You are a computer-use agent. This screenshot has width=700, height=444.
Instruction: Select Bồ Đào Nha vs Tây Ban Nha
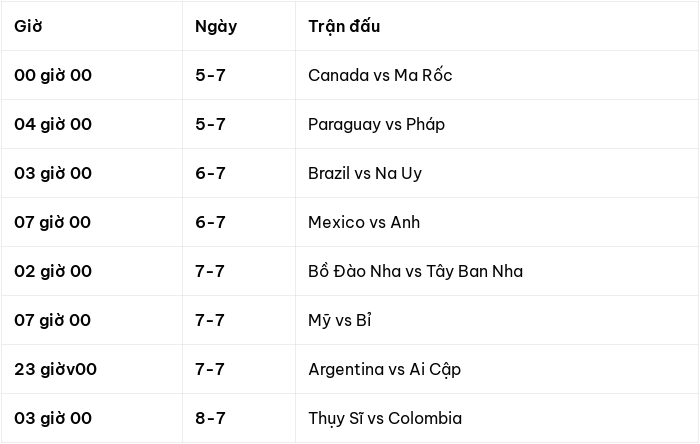pos(416,271)
